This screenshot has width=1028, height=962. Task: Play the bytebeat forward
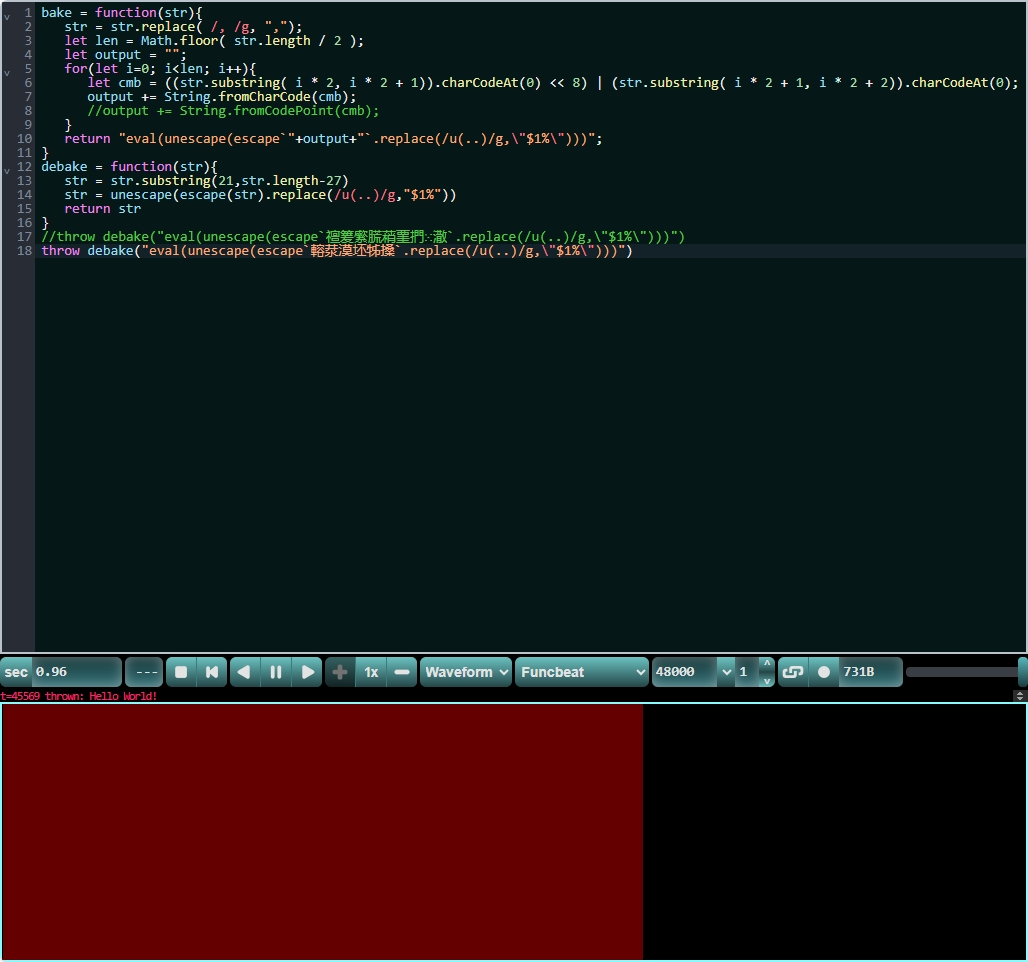[x=308, y=672]
